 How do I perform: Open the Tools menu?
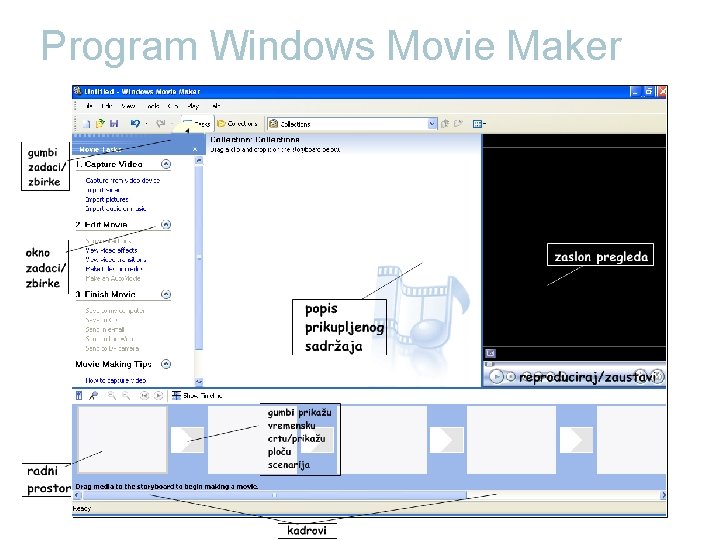tap(153, 106)
